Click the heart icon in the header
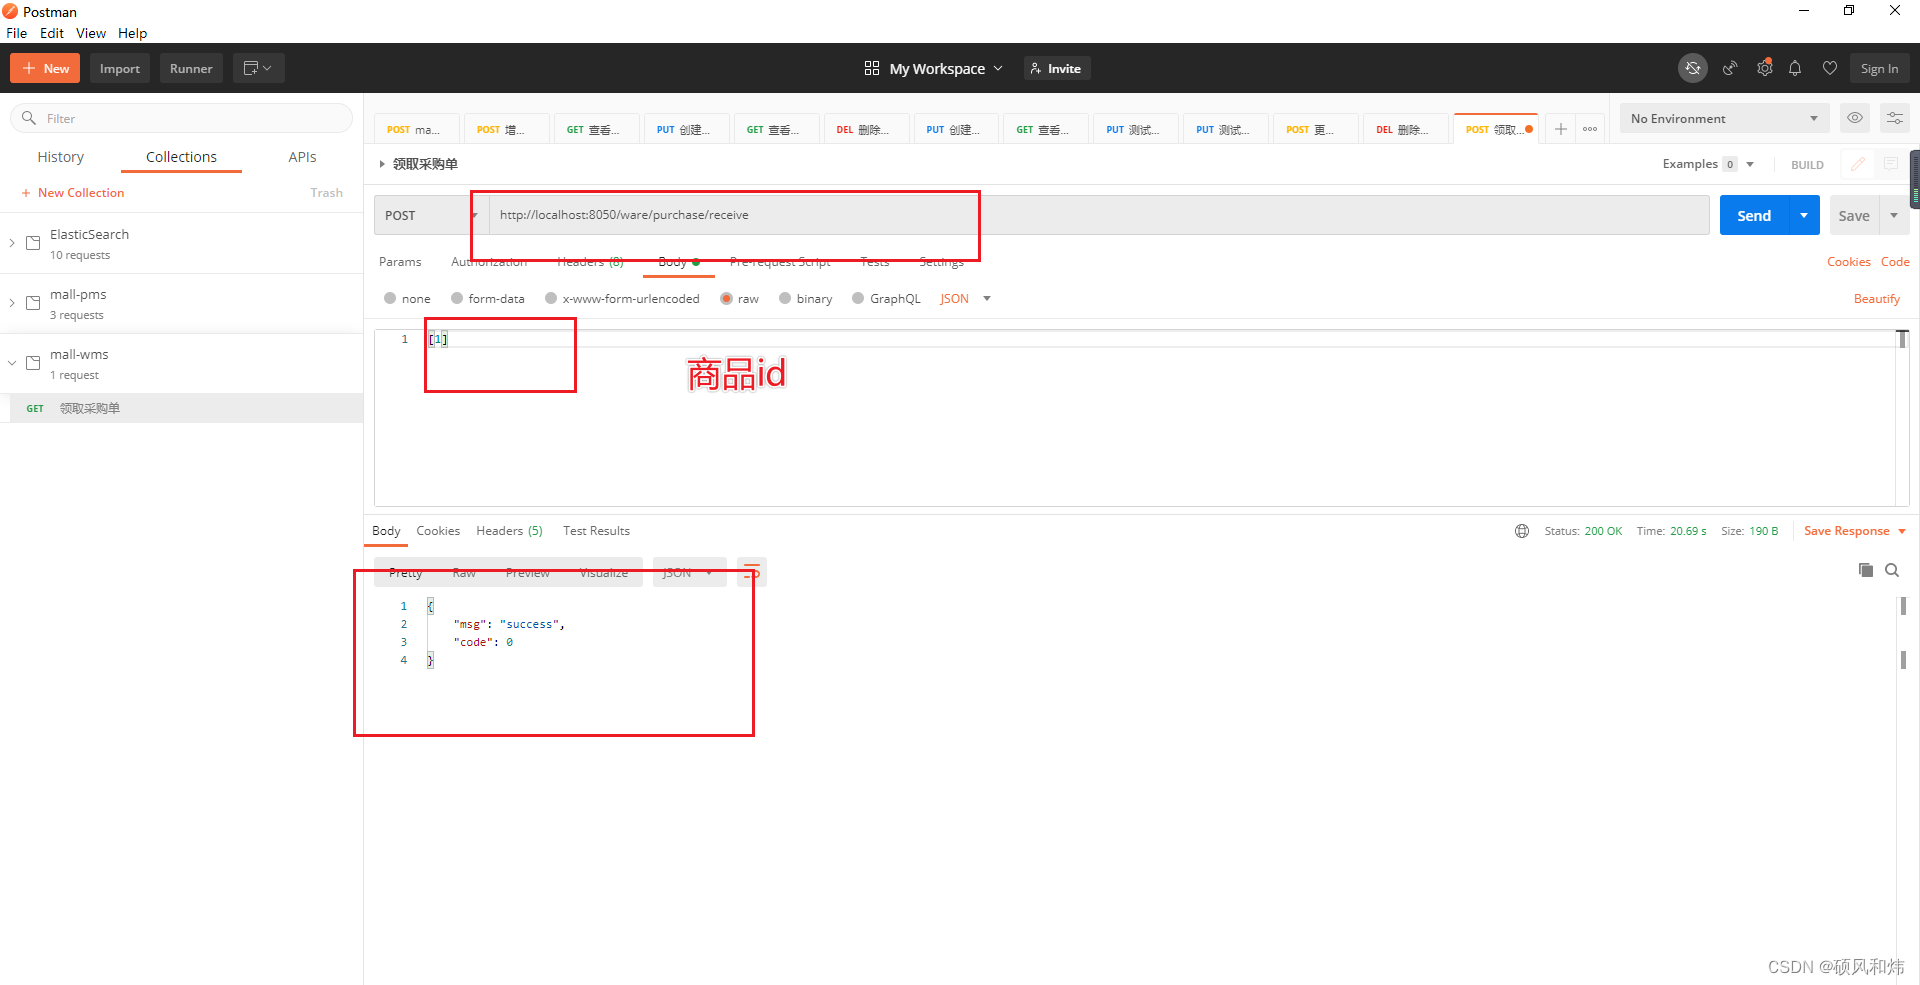This screenshot has height=985, width=1920. coord(1829,68)
